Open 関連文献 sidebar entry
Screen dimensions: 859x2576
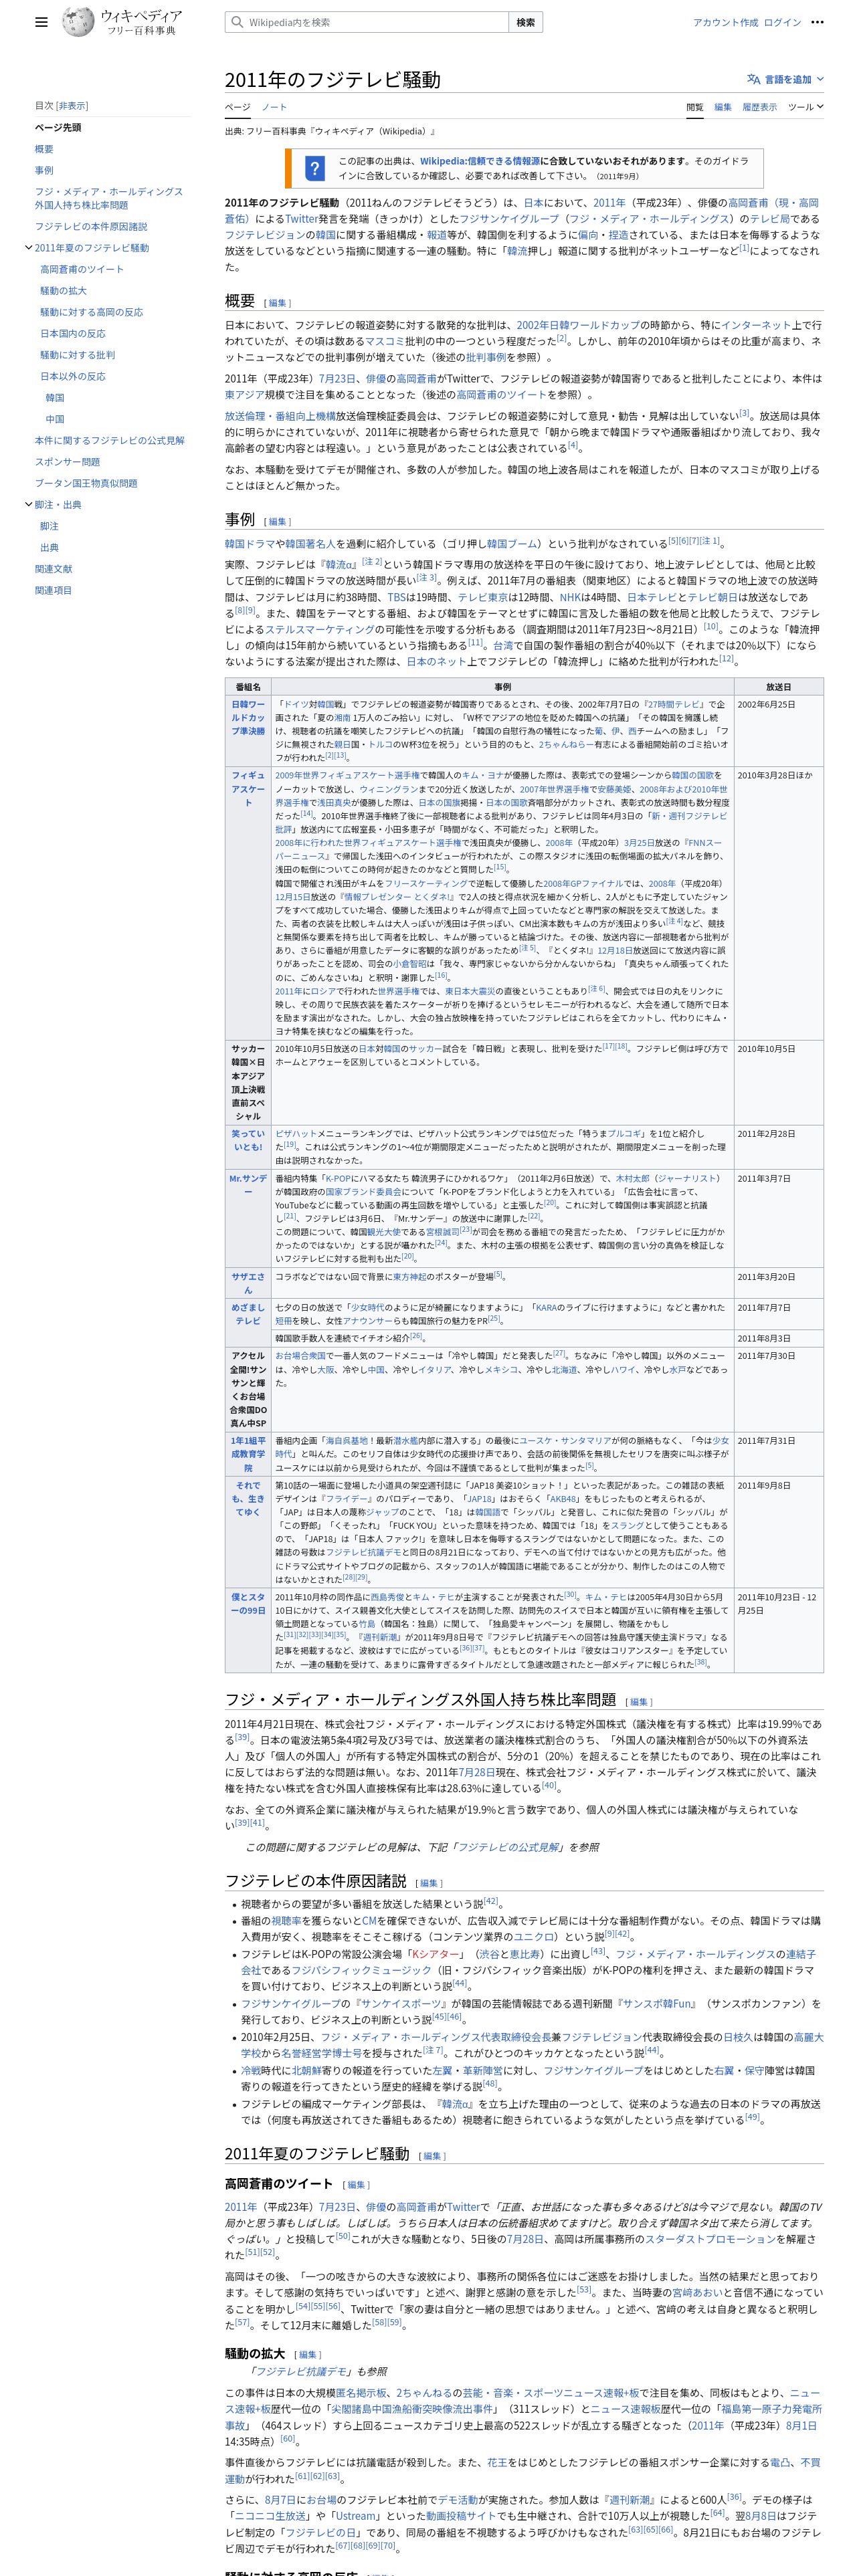click(53, 569)
